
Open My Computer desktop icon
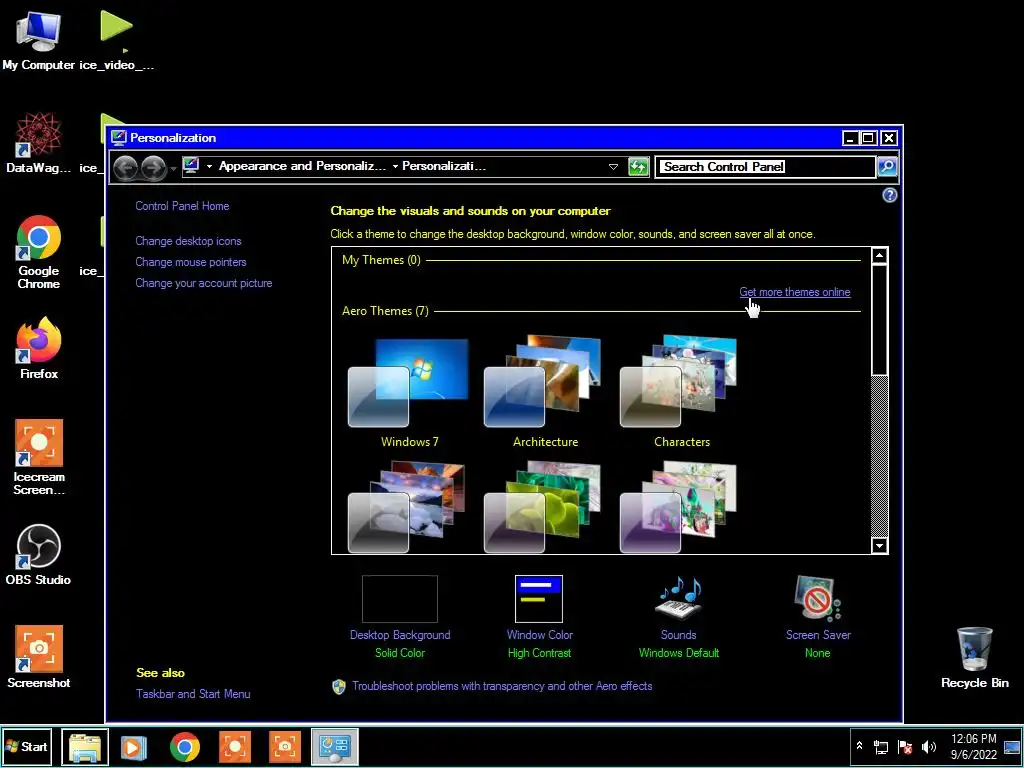pos(39,39)
